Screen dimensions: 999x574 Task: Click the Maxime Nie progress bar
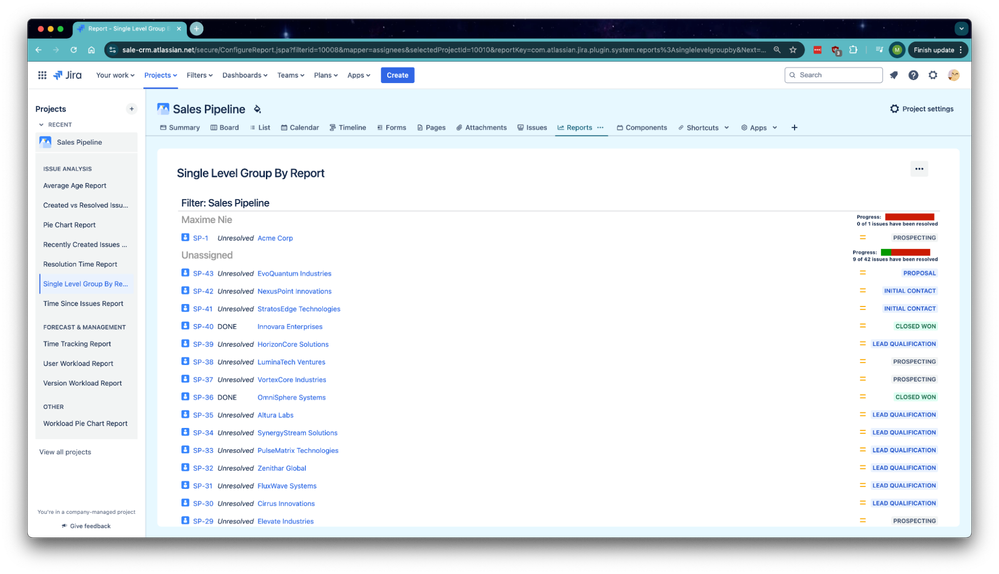(909, 217)
